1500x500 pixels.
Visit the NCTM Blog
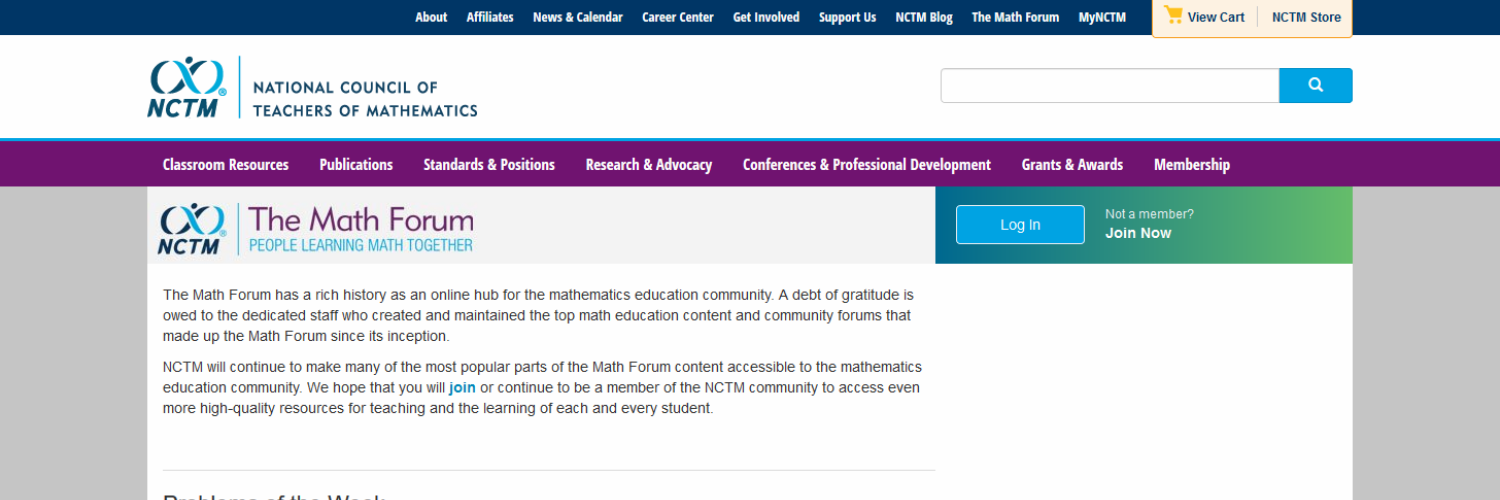(x=924, y=17)
